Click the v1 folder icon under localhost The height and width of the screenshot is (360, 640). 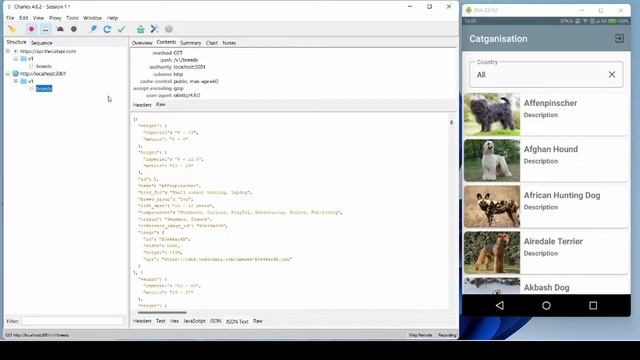[x=23, y=81]
